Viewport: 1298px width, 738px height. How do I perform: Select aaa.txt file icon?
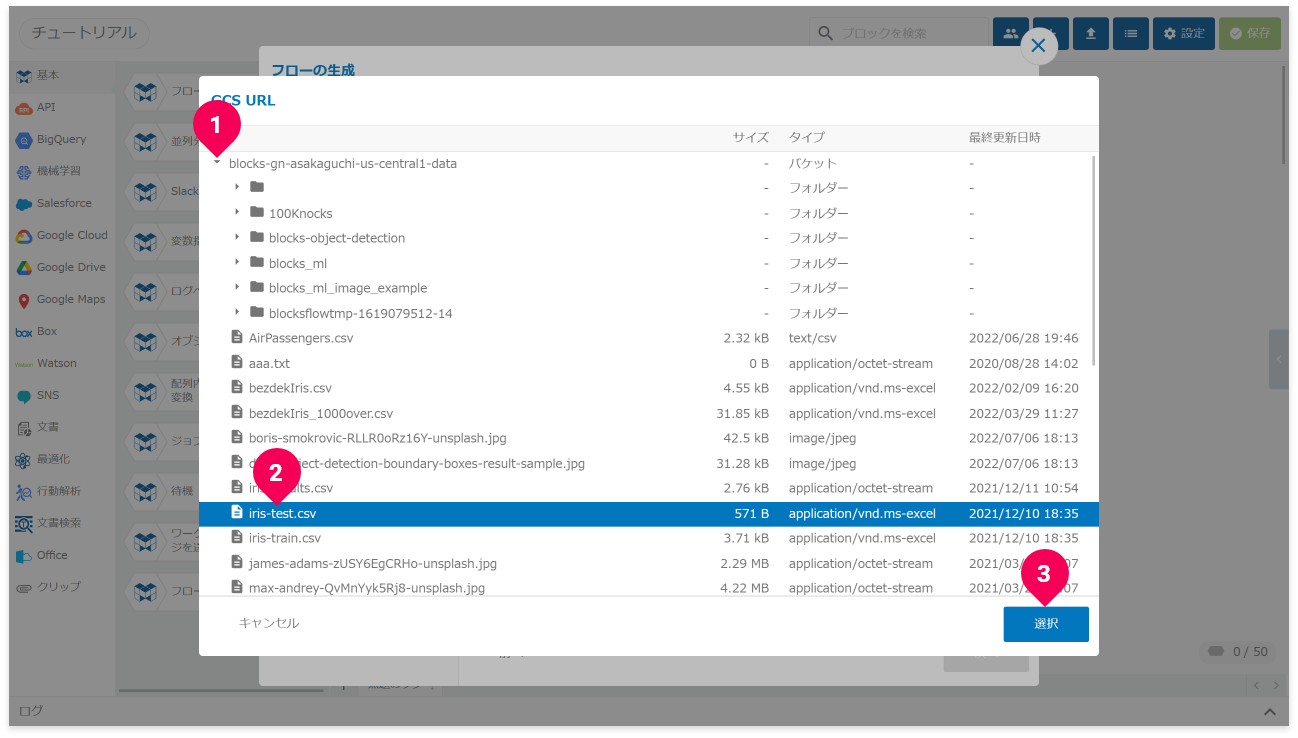click(237, 363)
